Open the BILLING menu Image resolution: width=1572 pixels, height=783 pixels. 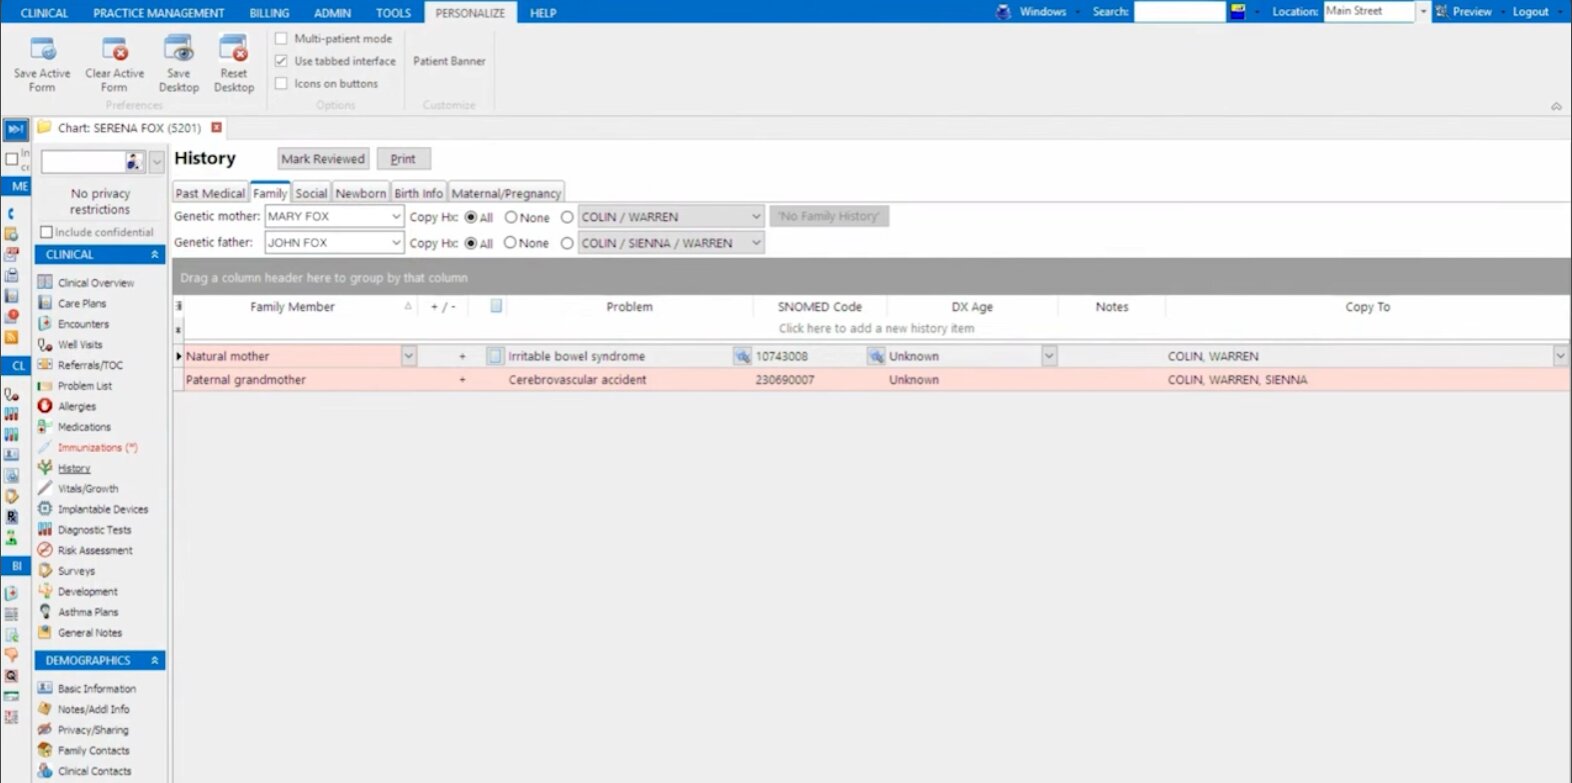click(x=269, y=13)
